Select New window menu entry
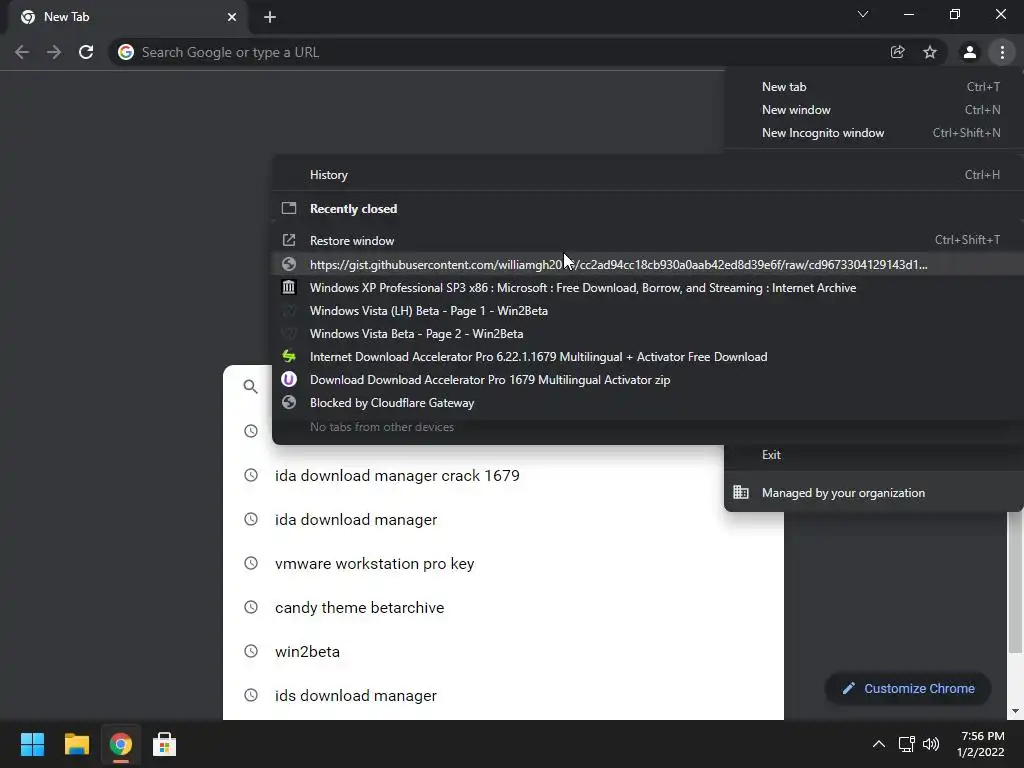1024x768 pixels. click(874, 110)
